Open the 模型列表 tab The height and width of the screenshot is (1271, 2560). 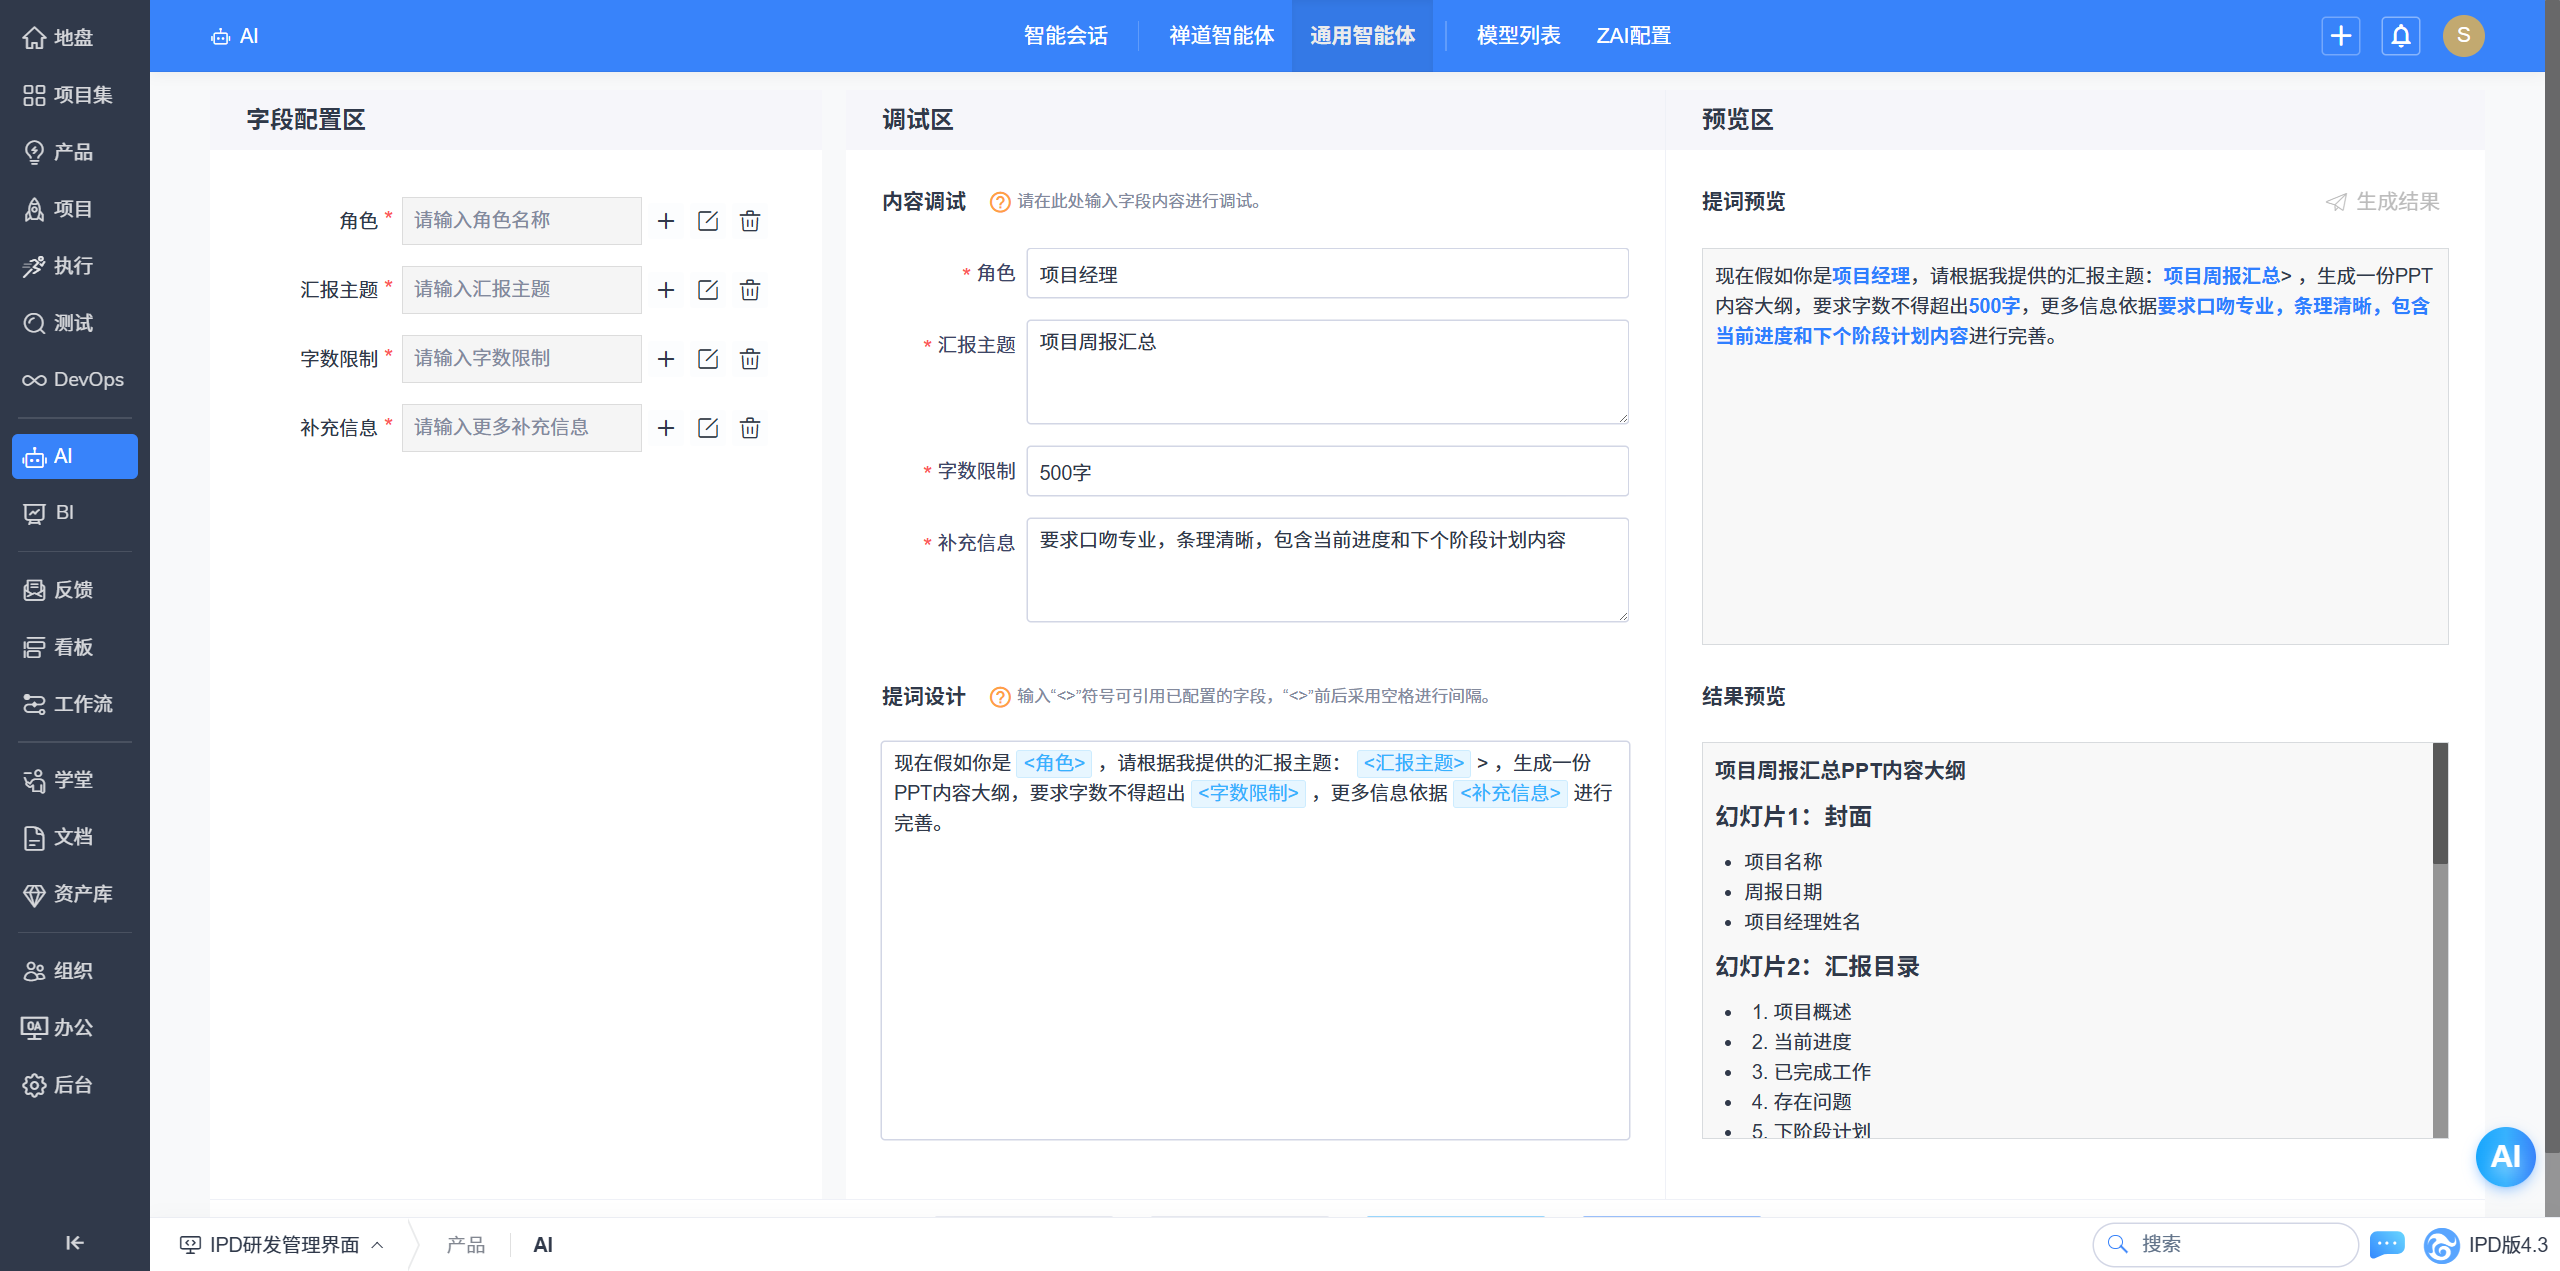tap(1517, 36)
